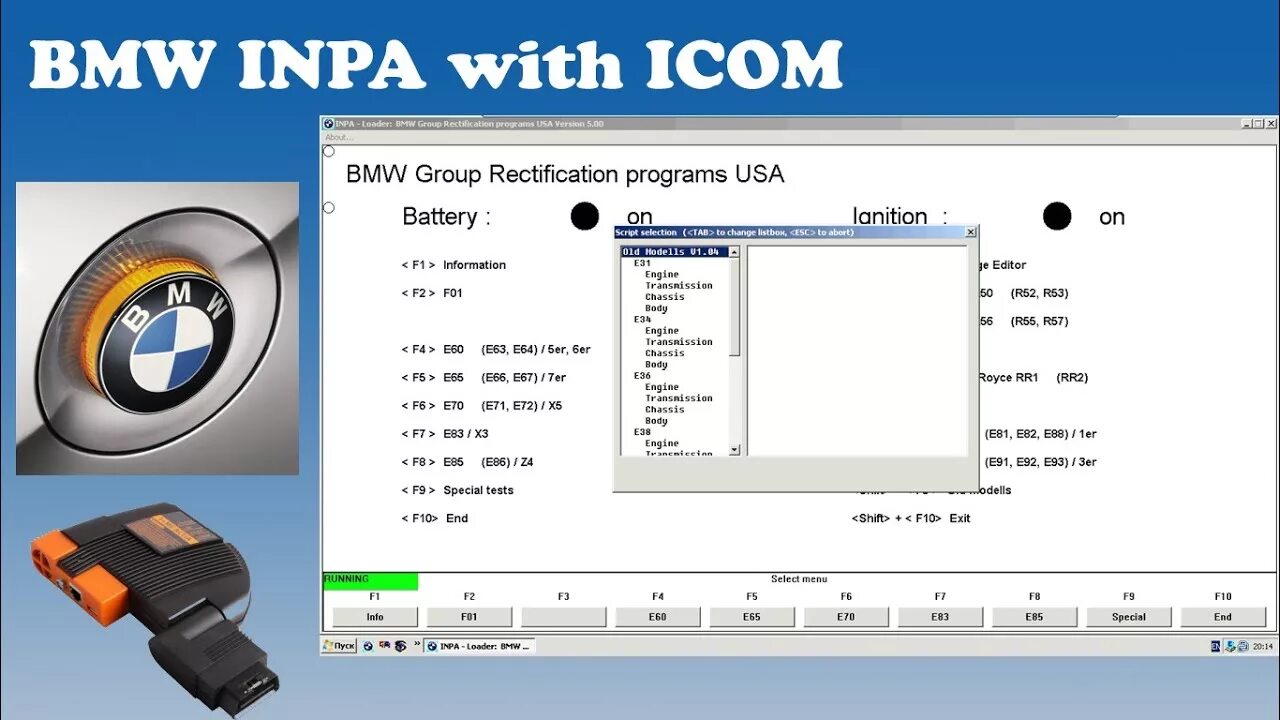Viewport: 1280px width, 720px height.
Task: Click the F8 E85 Z4 line
Action: (x=468, y=462)
